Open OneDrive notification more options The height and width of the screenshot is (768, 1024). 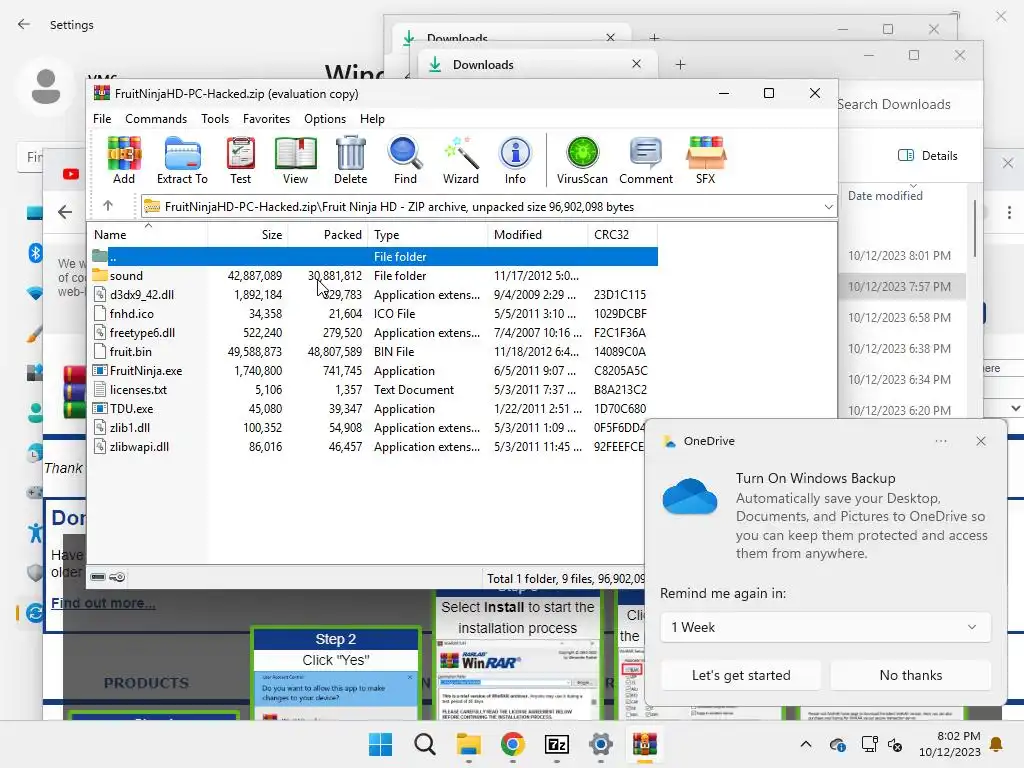[x=941, y=441]
